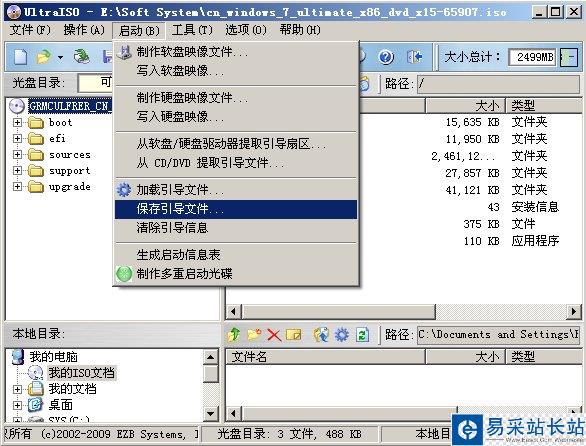Open the 帮助(H) menu
Viewport: 586px width, 446px height.
coord(300,30)
